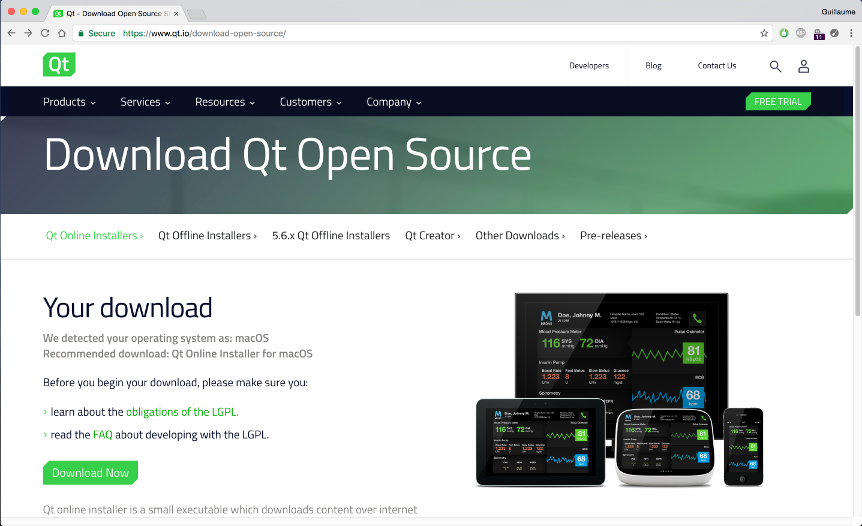Select the Qt Online Installers tab
862x526 pixels.
[95, 235]
